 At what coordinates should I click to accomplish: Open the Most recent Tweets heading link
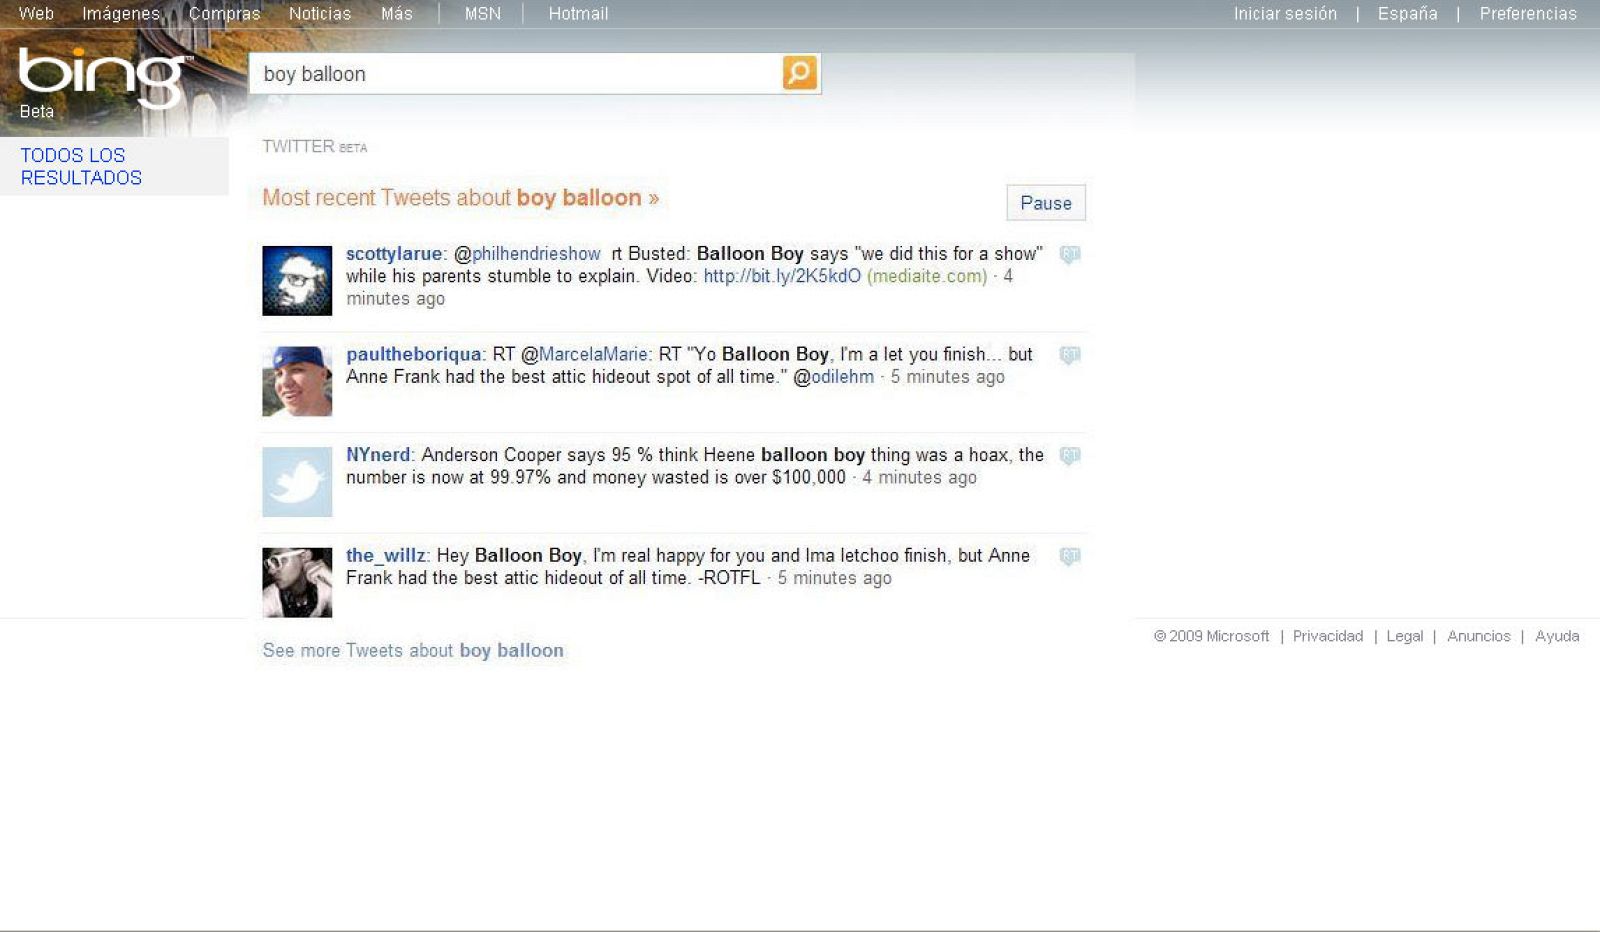[x=460, y=198]
